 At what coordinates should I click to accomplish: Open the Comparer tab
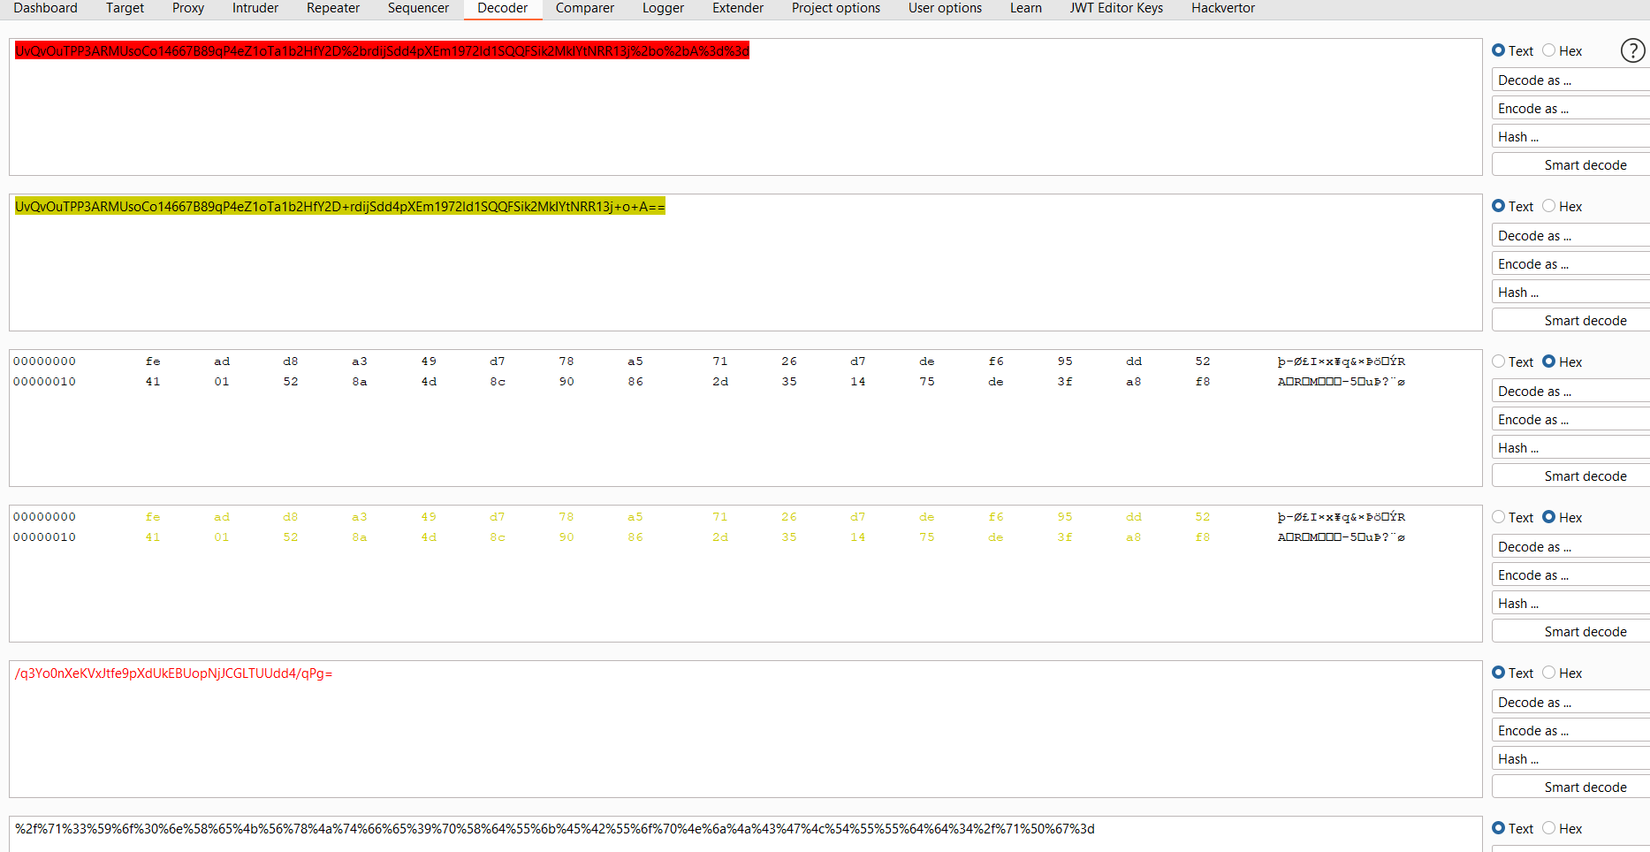(x=585, y=8)
